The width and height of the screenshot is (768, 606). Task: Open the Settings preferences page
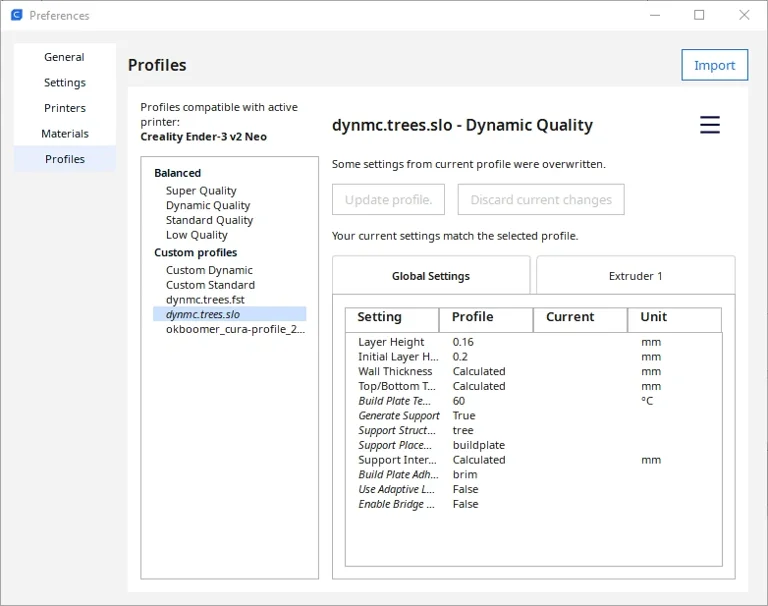point(64,83)
